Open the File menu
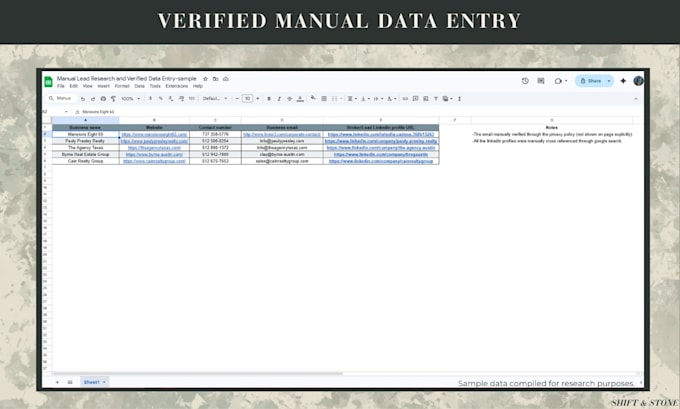The height and width of the screenshot is (409, 680). point(61,86)
